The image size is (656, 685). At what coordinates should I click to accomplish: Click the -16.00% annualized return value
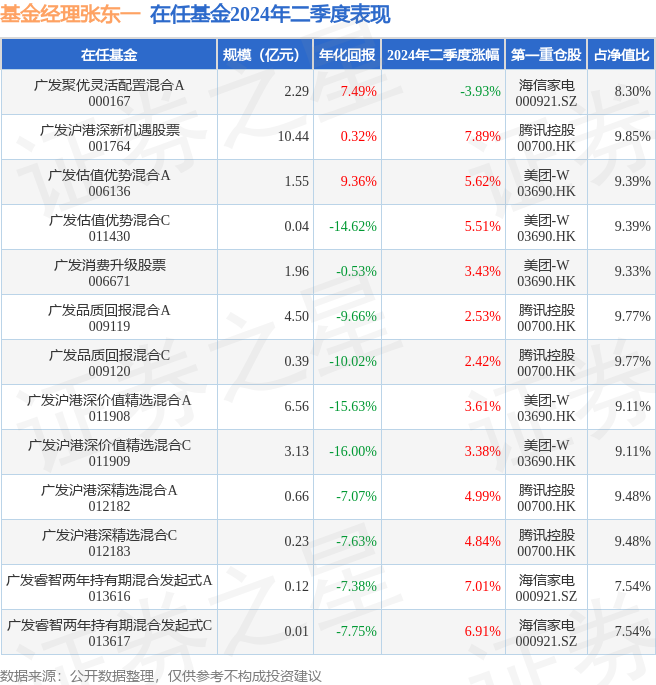353,451
